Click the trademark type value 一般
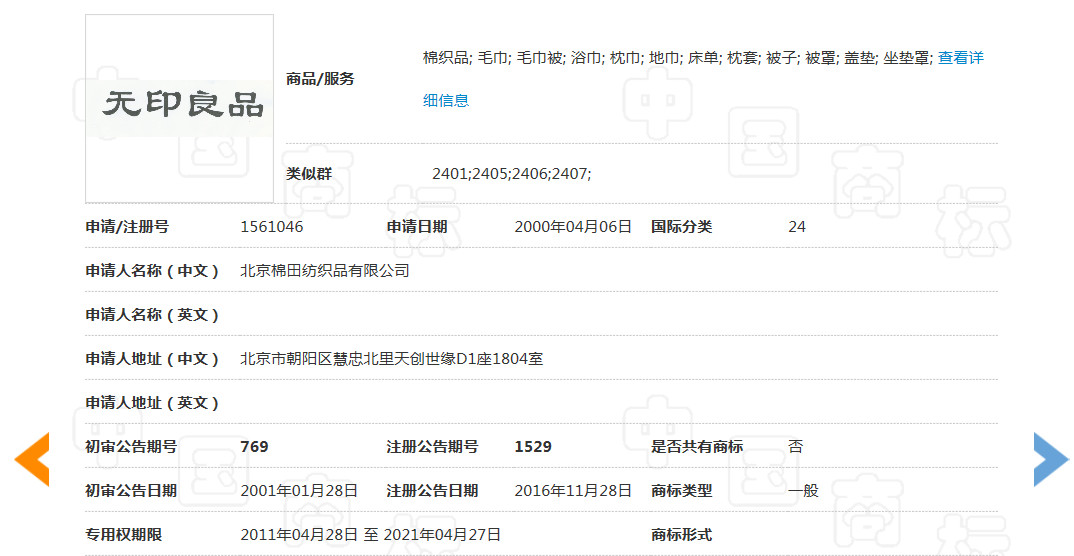Screen dimensions: 1074x556 click(x=803, y=491)
